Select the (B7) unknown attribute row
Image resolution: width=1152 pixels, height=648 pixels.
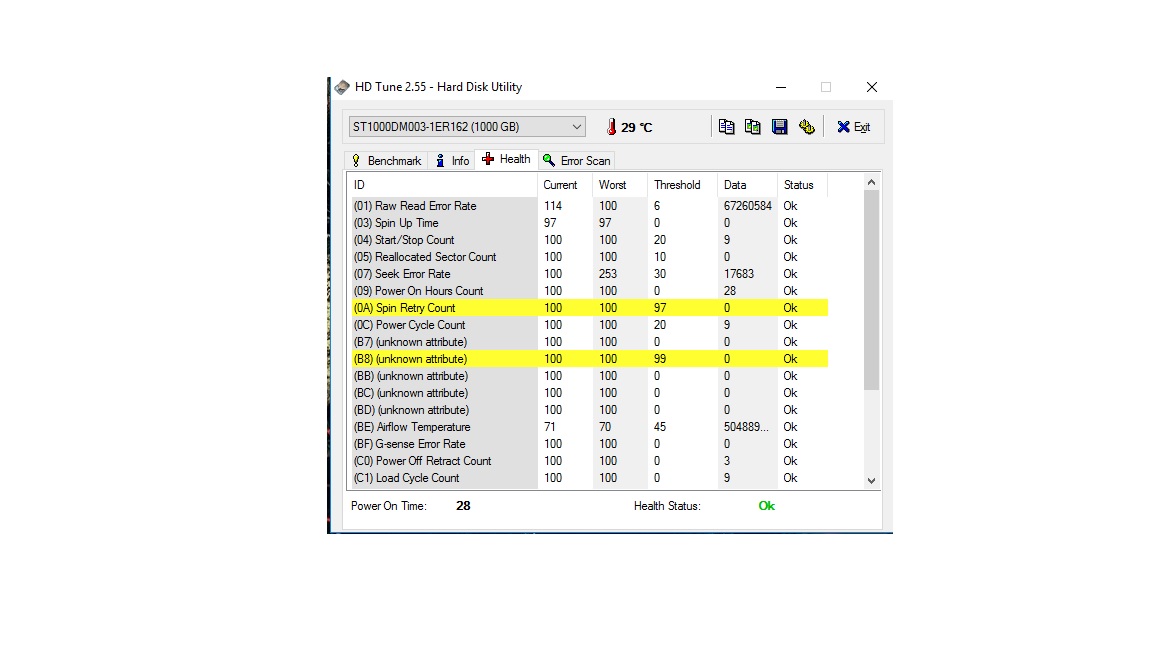coord(588,342)
